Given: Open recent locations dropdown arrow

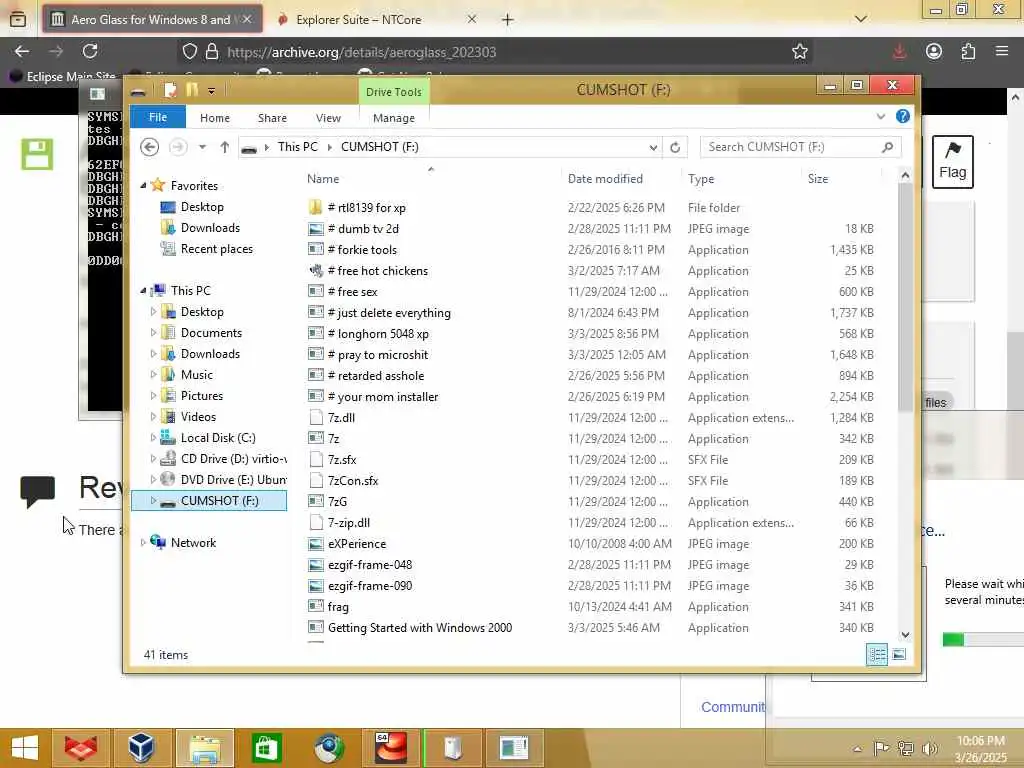Looking at the screenshot, I should 202,147.
